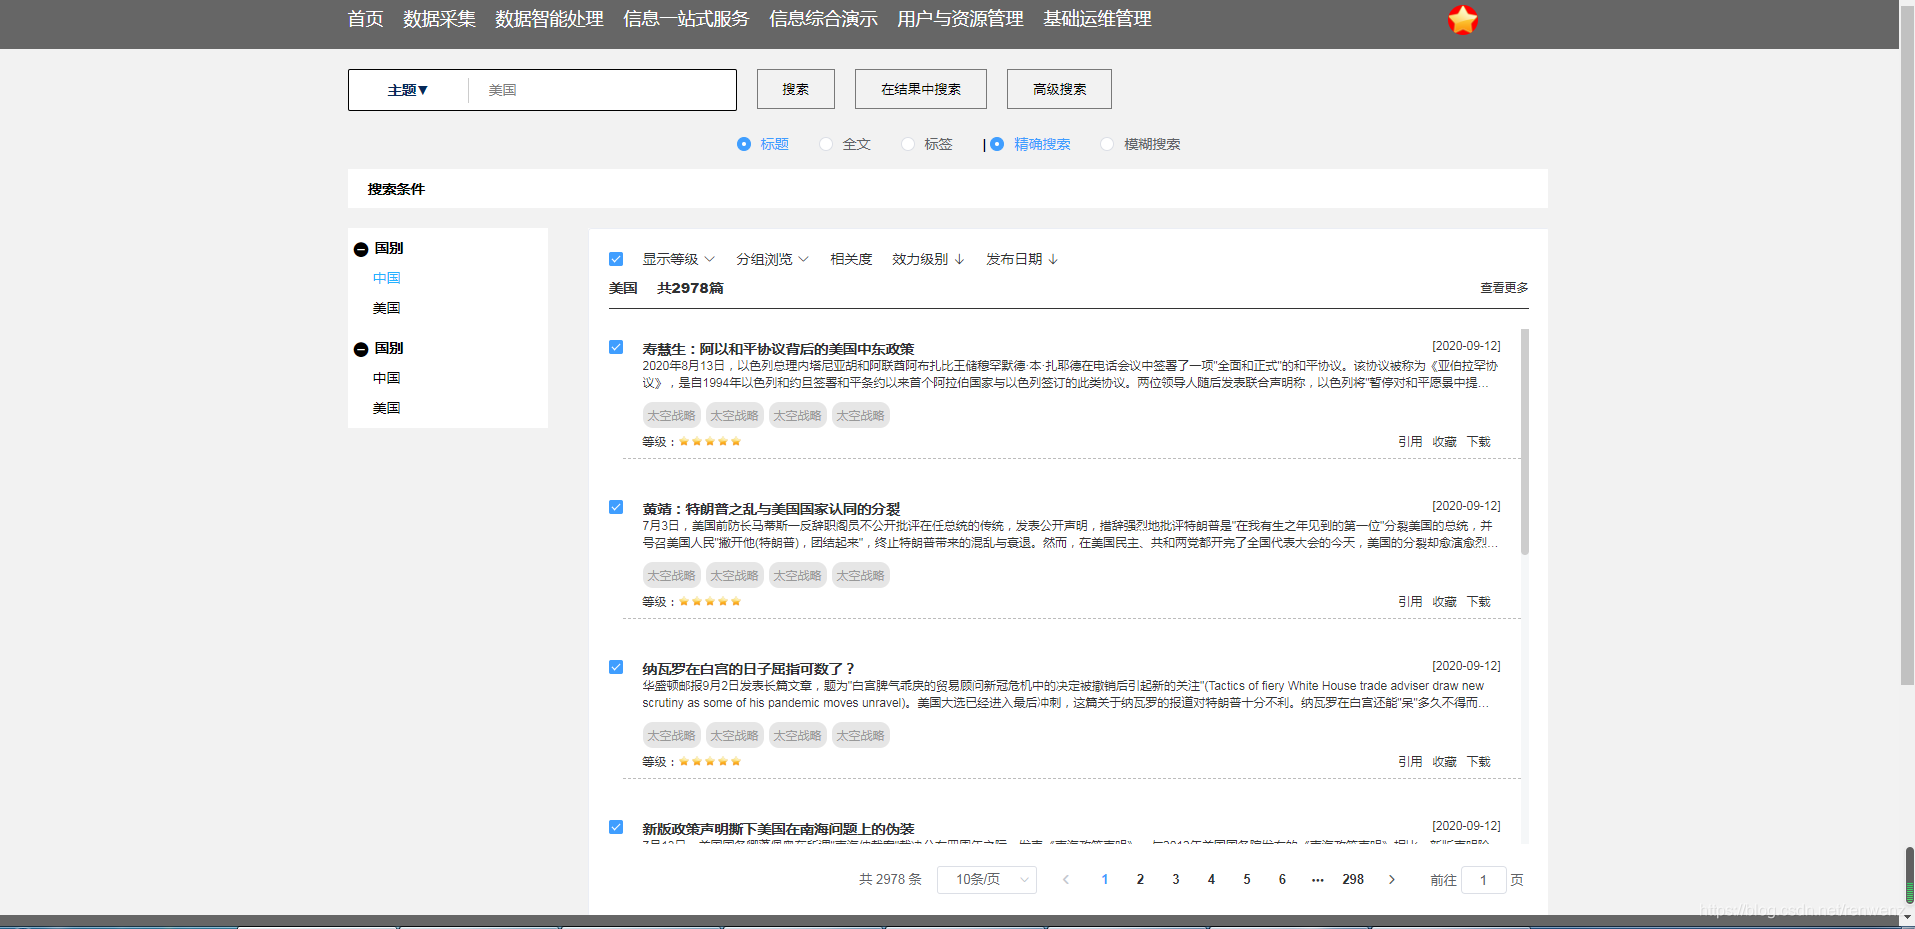
Task: Click the 查看更多 link
Action: pyautogui.click(x=1504, y=288)
